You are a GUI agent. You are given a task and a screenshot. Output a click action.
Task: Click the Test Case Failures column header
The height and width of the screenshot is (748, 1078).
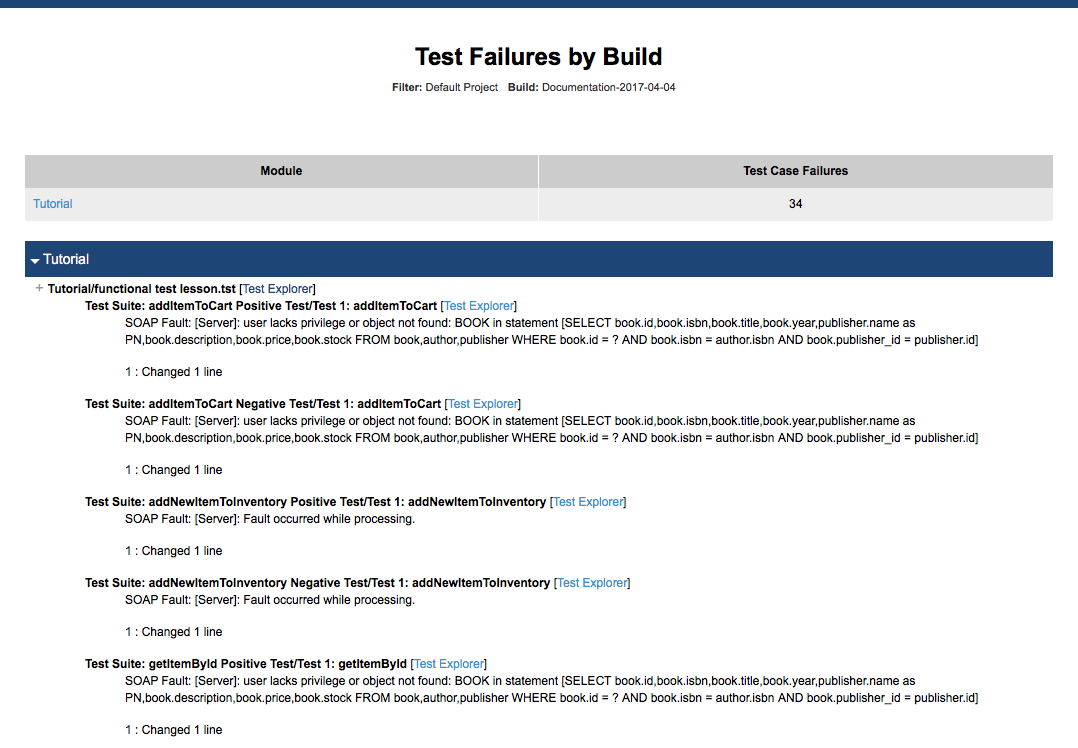pyautogui.click(x=795, y=171)
